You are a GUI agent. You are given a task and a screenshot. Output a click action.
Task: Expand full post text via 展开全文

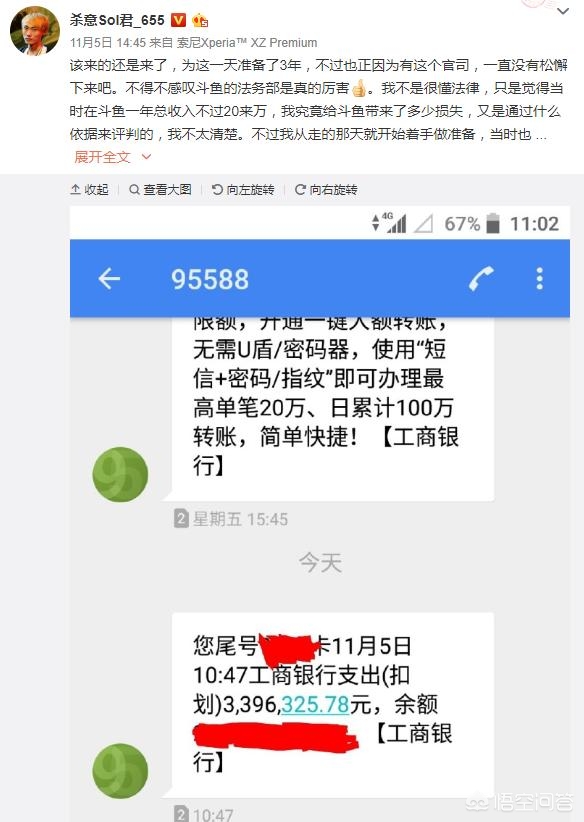(x=112, y=157)
